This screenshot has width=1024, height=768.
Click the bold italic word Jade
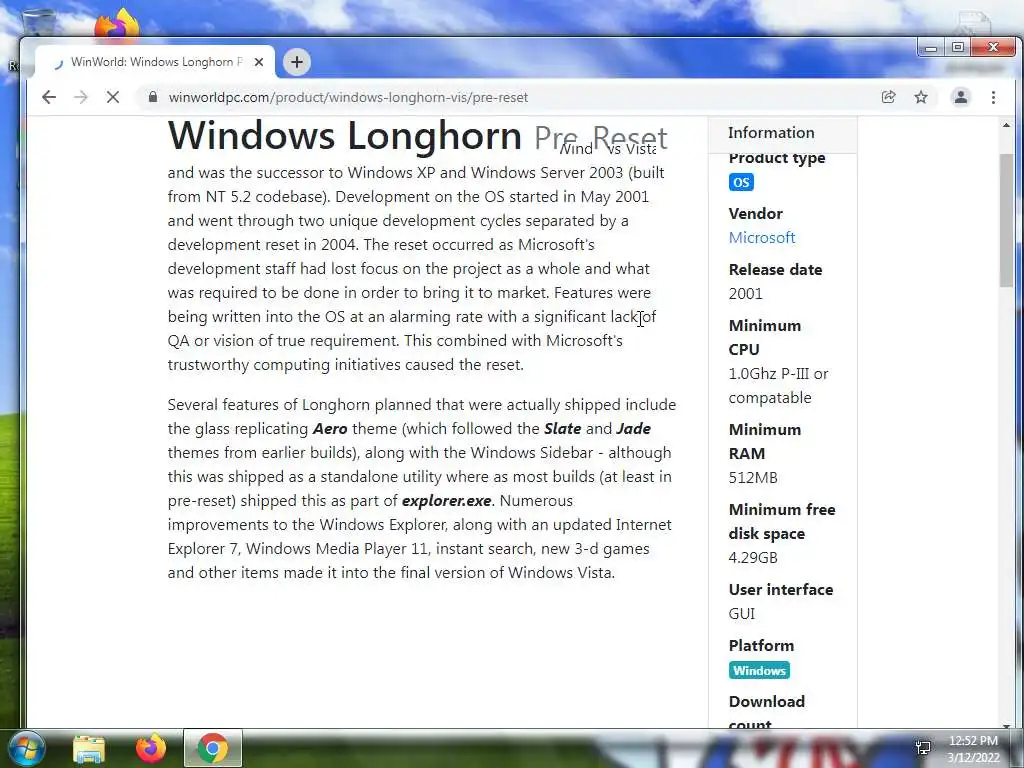pyautogui.click(x=633, y=428)
